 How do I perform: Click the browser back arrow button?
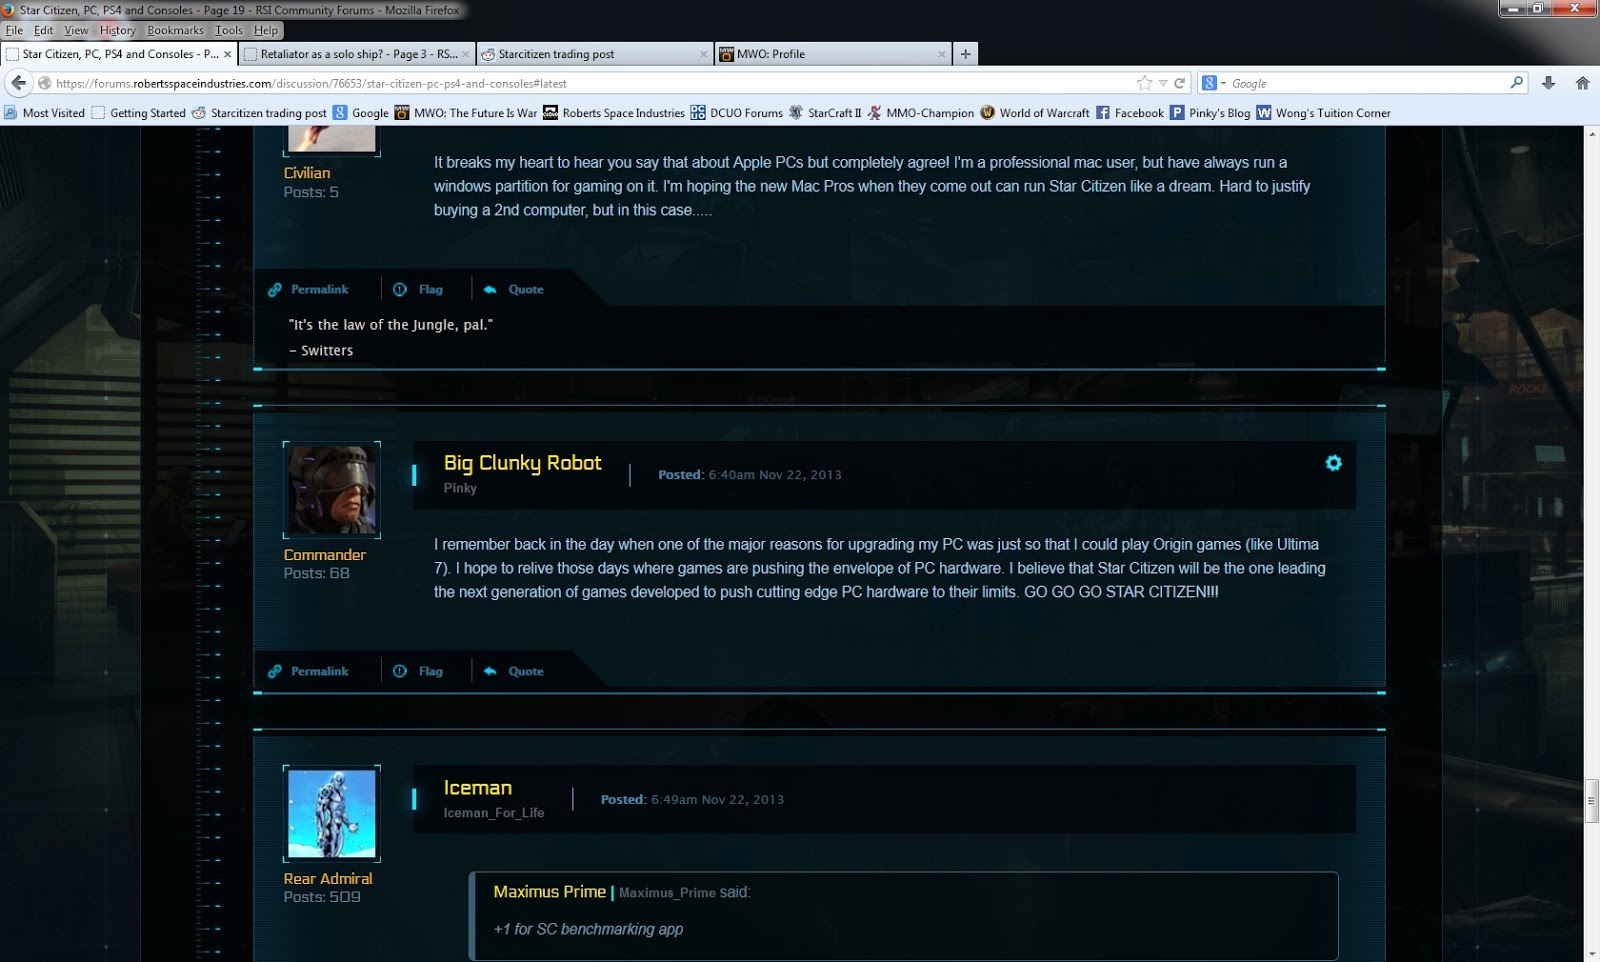[x=18, y=83]
